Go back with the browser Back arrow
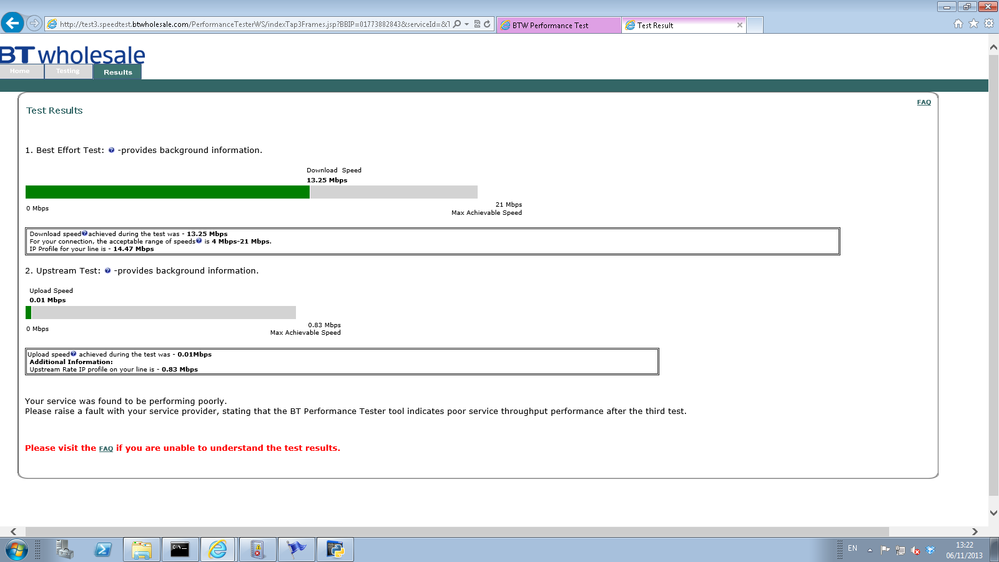The image size is (999, 562). pos(12,23)
